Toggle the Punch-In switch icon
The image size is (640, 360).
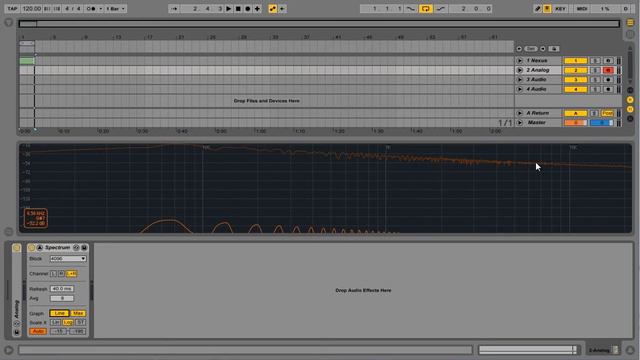pos(411,9)
